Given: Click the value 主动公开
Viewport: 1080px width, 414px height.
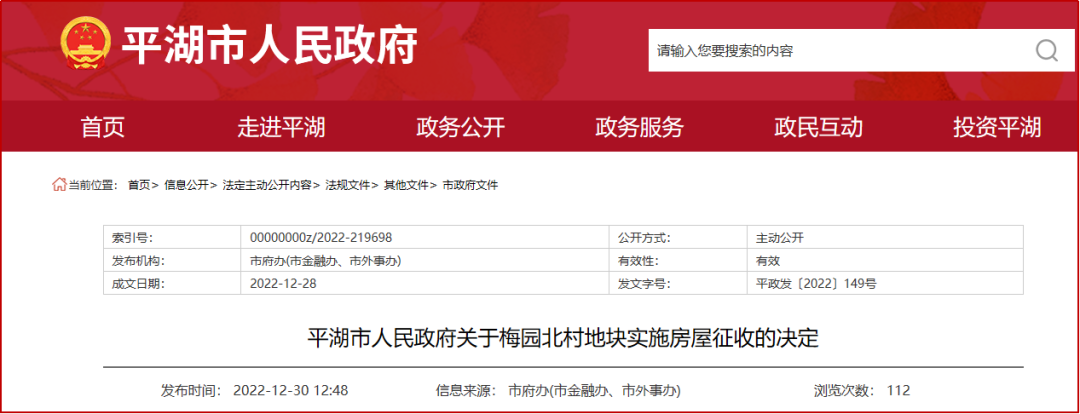Looking at the screenshot, I should [780, 238].
